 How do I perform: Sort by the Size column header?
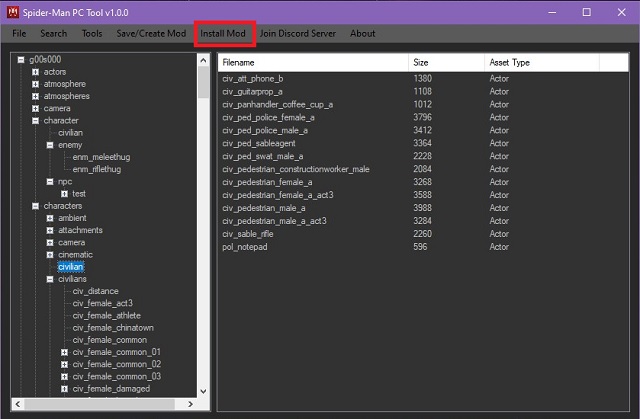click(x=447, y=62)
